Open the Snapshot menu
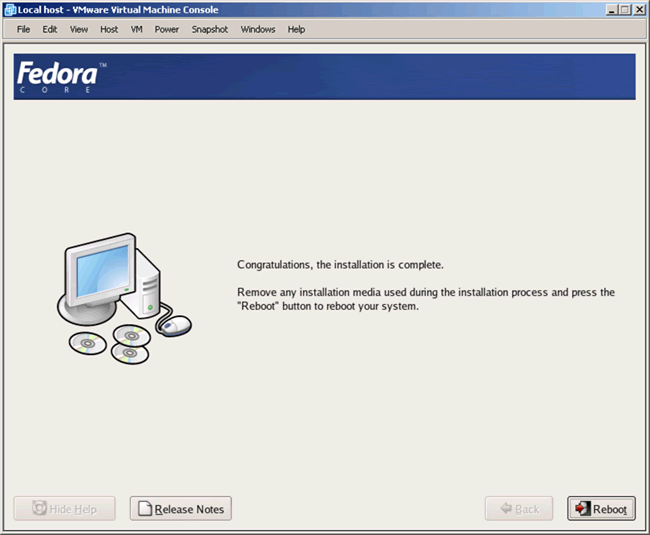 click(210, 29)
